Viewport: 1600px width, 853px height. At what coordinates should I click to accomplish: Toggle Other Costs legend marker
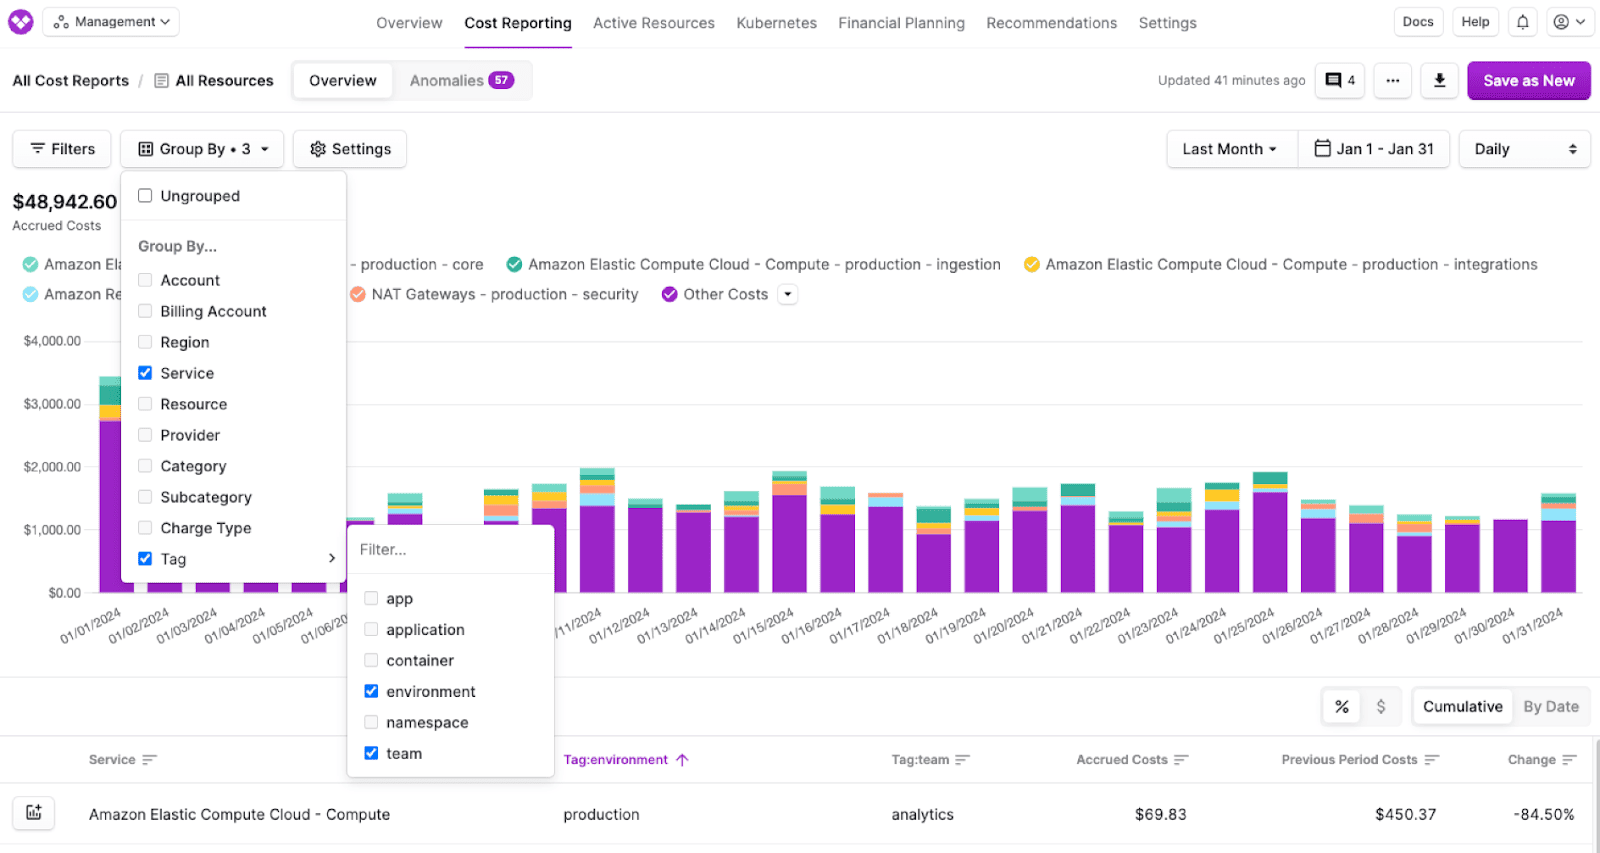click(670, 295)
